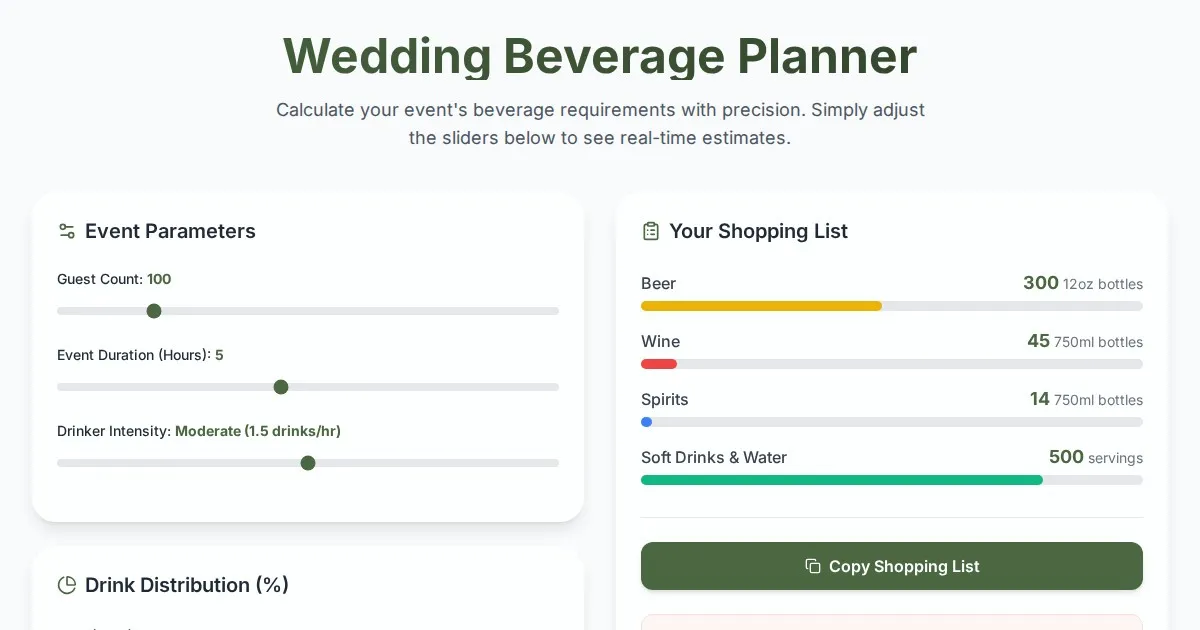The image size is (1200, 630).
Task: Click the Wine quantity value of 45
Action: coord(1038,341)
